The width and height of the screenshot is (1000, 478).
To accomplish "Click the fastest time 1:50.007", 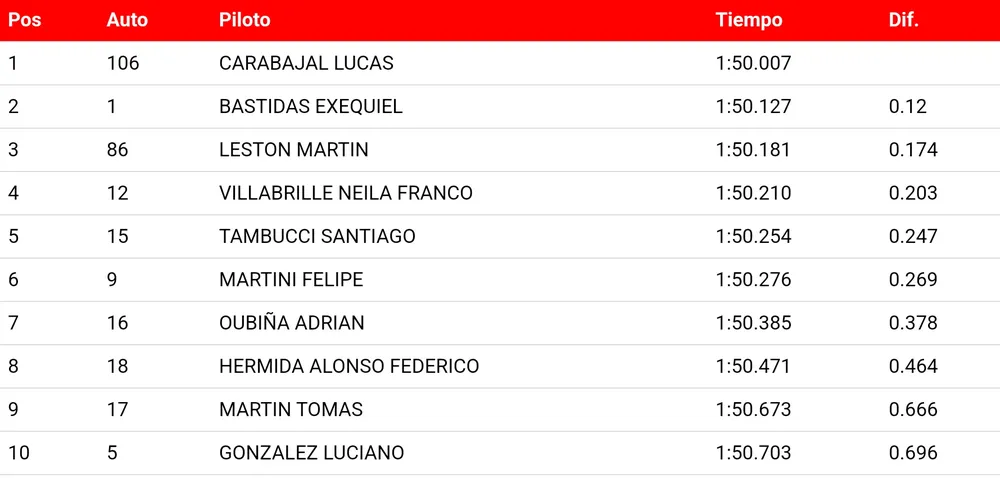I will pyautogui.click(x=754, y=63).
